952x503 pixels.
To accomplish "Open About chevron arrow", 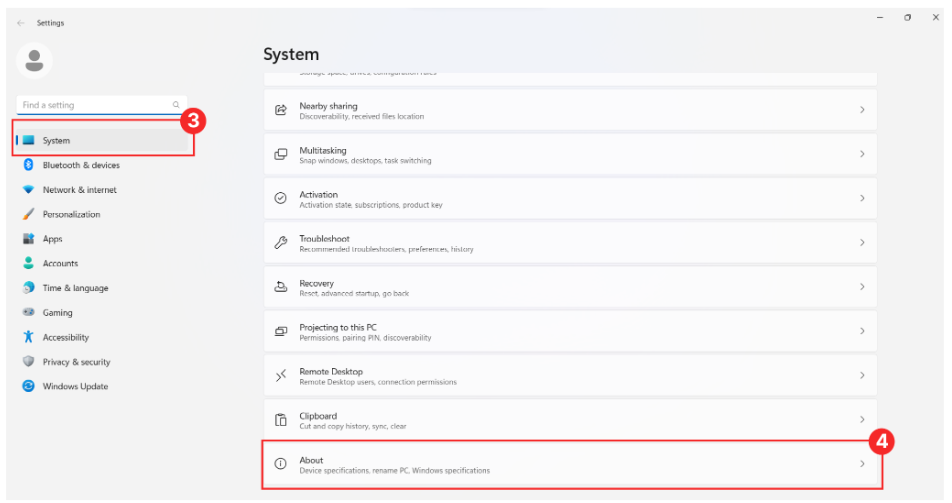I will pyautogui.click(x=862, y=464).
